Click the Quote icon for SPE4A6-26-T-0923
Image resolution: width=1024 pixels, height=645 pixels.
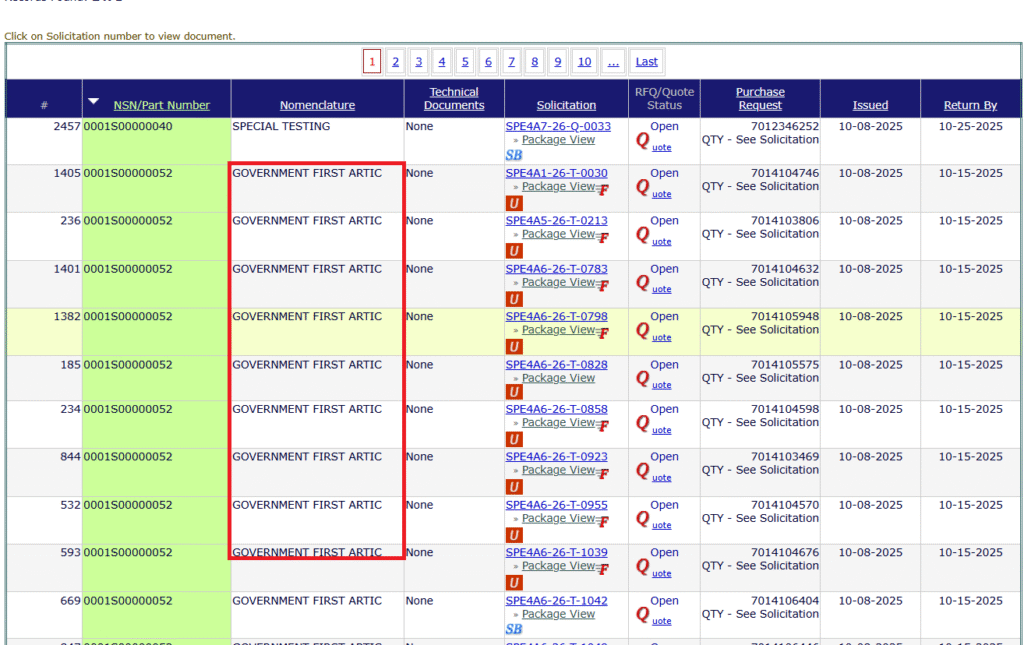tap(643, 472)
